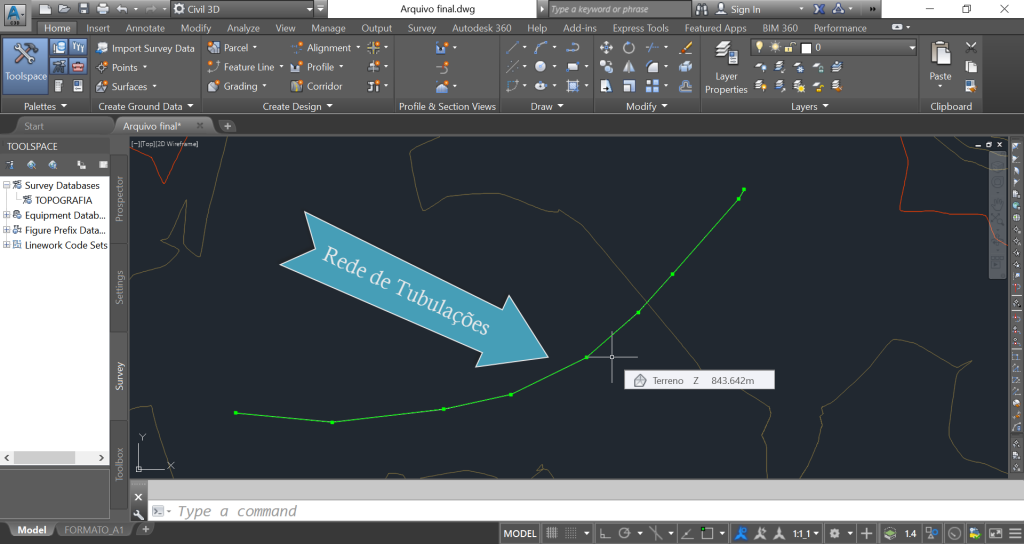
Task: Toggle Polar tracking in status bar
Action: click(625, 533)
